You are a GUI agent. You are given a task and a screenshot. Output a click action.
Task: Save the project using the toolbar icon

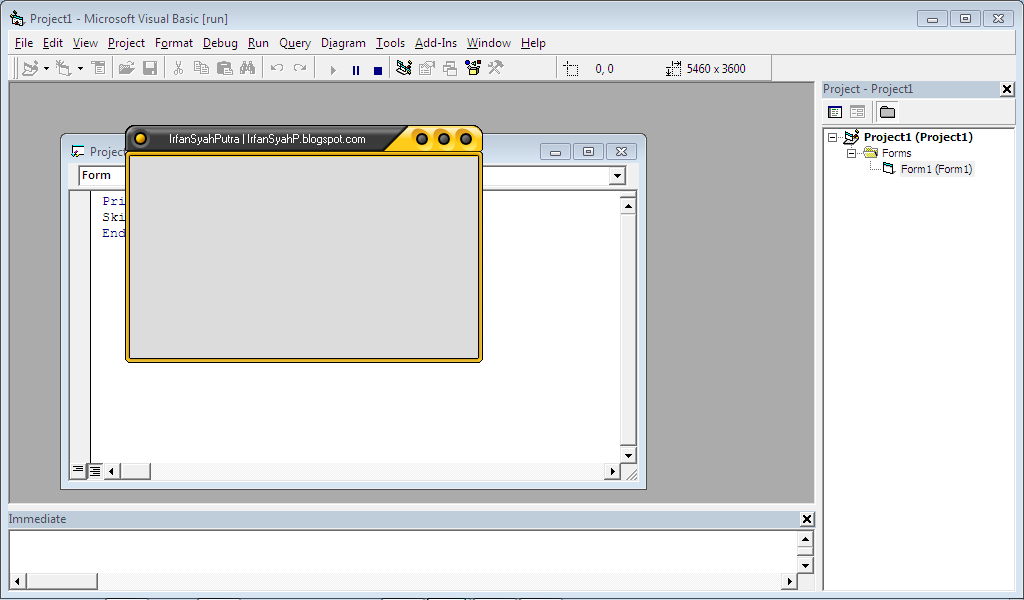click(x=148, y=67)
